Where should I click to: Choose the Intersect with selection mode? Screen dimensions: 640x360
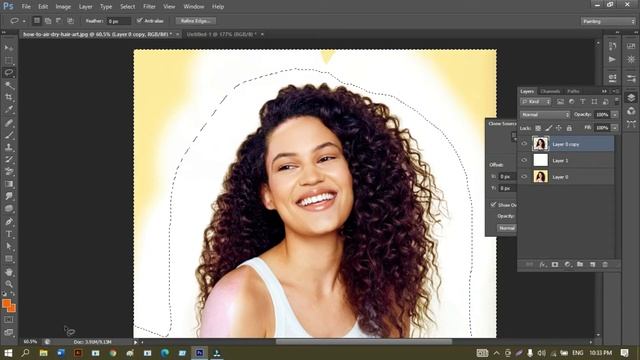click(70, 20)
